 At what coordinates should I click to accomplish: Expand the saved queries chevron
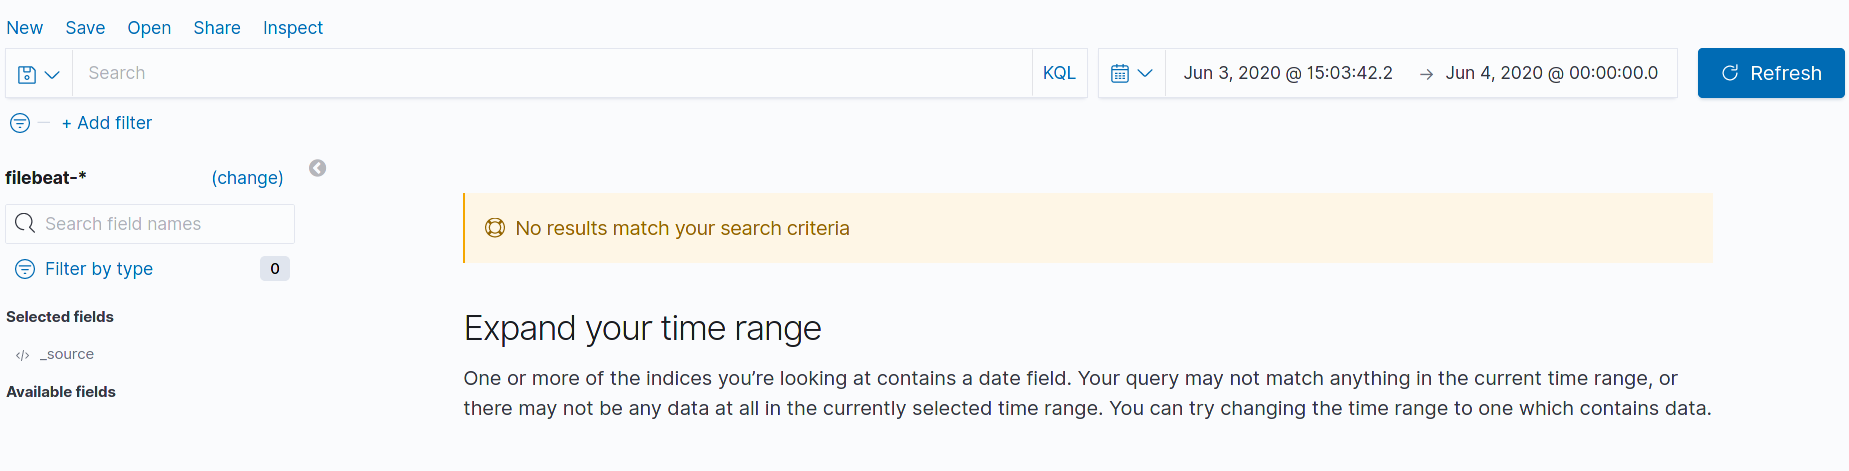coord(52,74)
